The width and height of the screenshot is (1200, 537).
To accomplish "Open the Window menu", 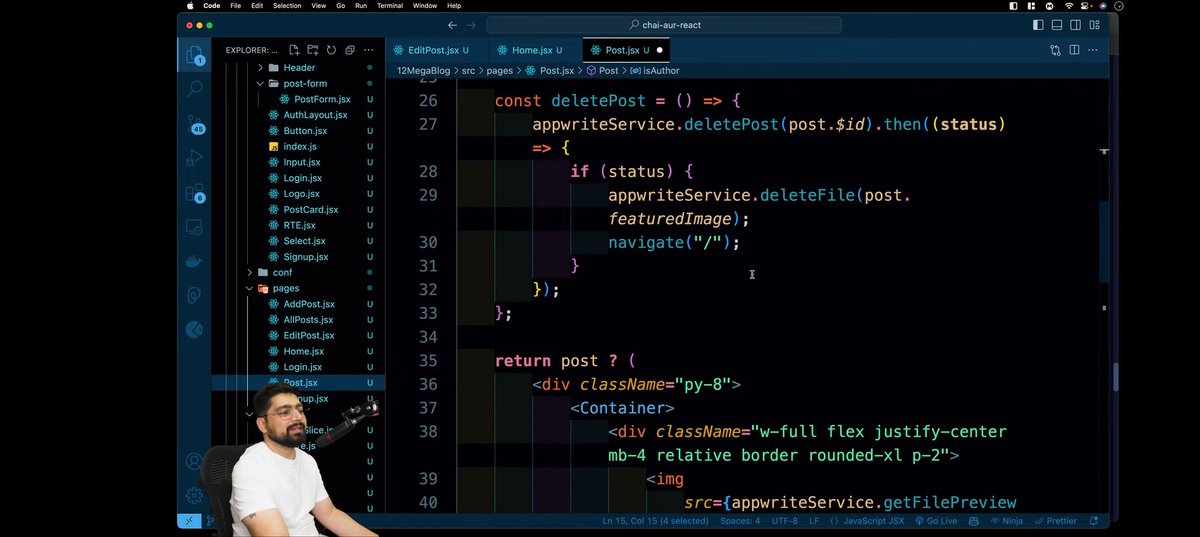I will (x=425, y=5).
